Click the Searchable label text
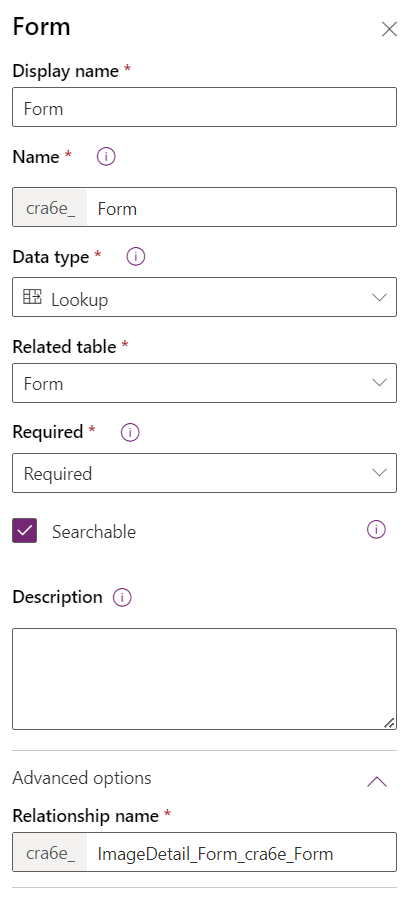 (94, 532)
